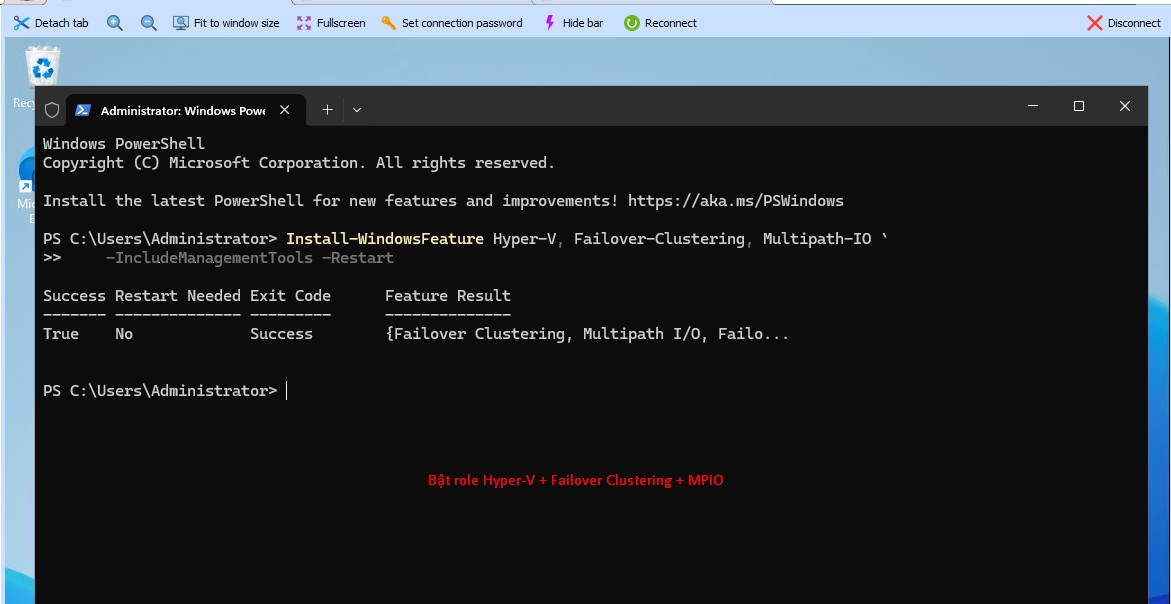
Task: Click at the active PowerShell prompt cursor
Action: [287, 390]
